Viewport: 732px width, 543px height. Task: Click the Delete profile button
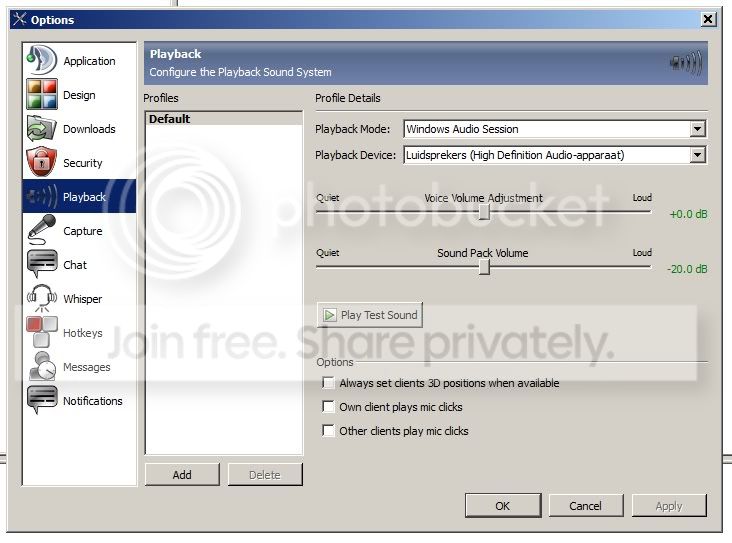265,474
